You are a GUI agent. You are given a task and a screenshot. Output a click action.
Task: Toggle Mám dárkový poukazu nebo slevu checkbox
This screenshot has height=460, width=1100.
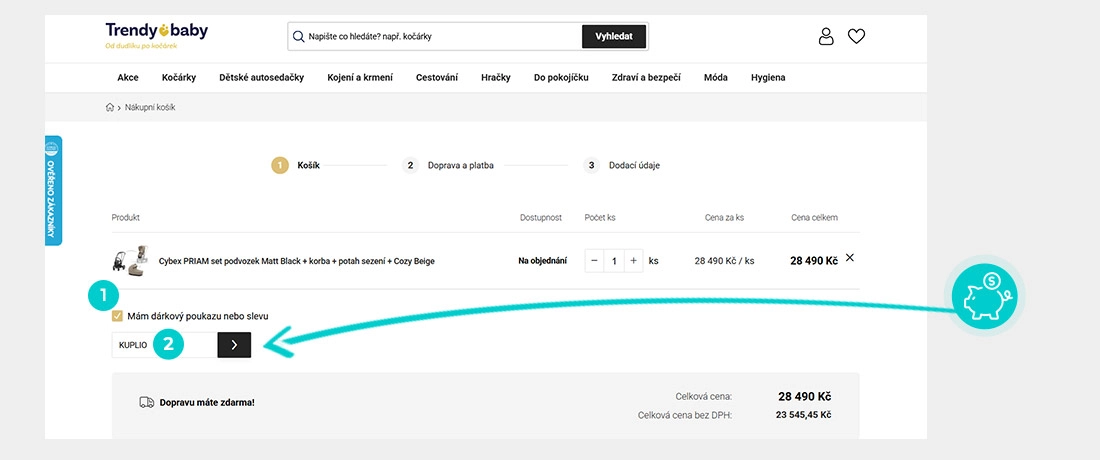pyautogui.click(x=117, y=316)
